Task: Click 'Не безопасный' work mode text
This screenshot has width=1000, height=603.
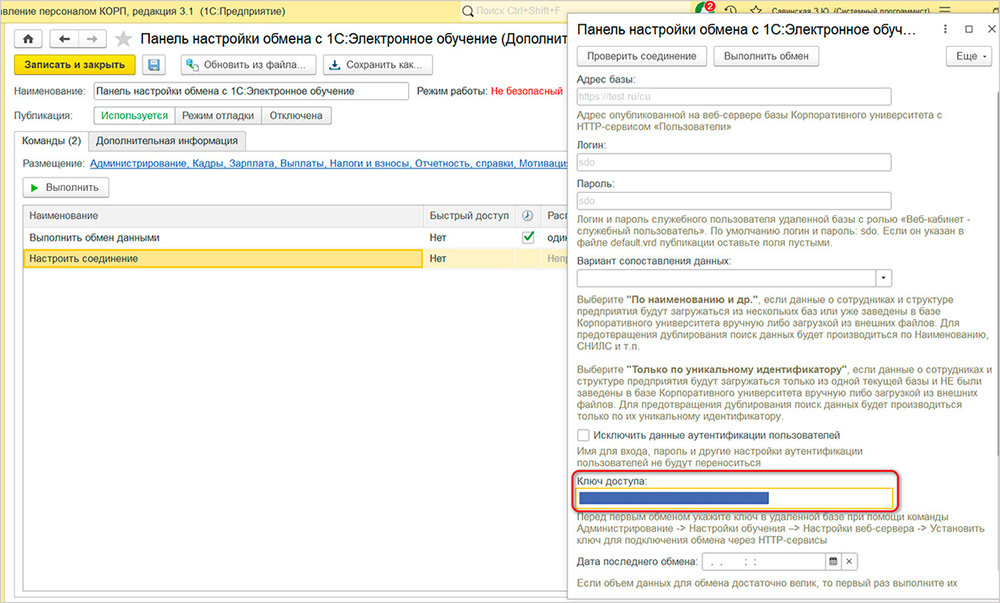Action: 527,91
